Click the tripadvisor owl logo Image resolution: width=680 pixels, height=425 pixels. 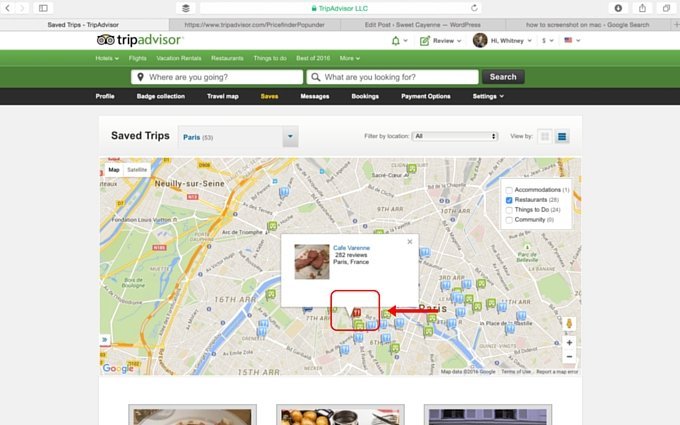[139, 40]
